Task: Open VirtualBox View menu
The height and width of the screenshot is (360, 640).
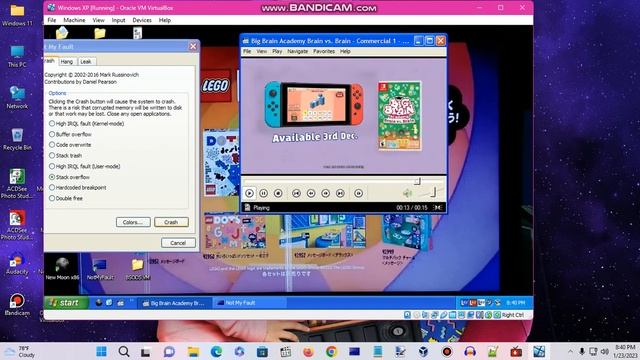Action: pyautogui.click(x=98, y=20)
